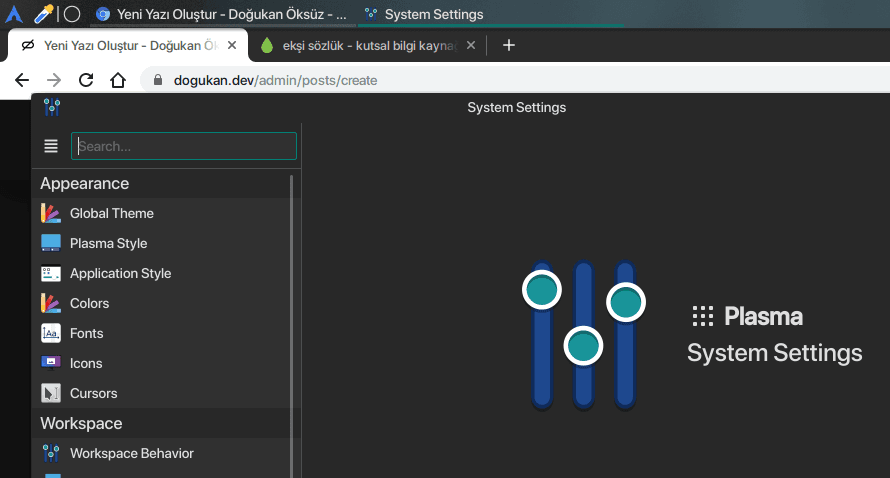
Task: Click the Workspace Behavior sliders icon
Action: pyautogui.click(x=51, y=453)
